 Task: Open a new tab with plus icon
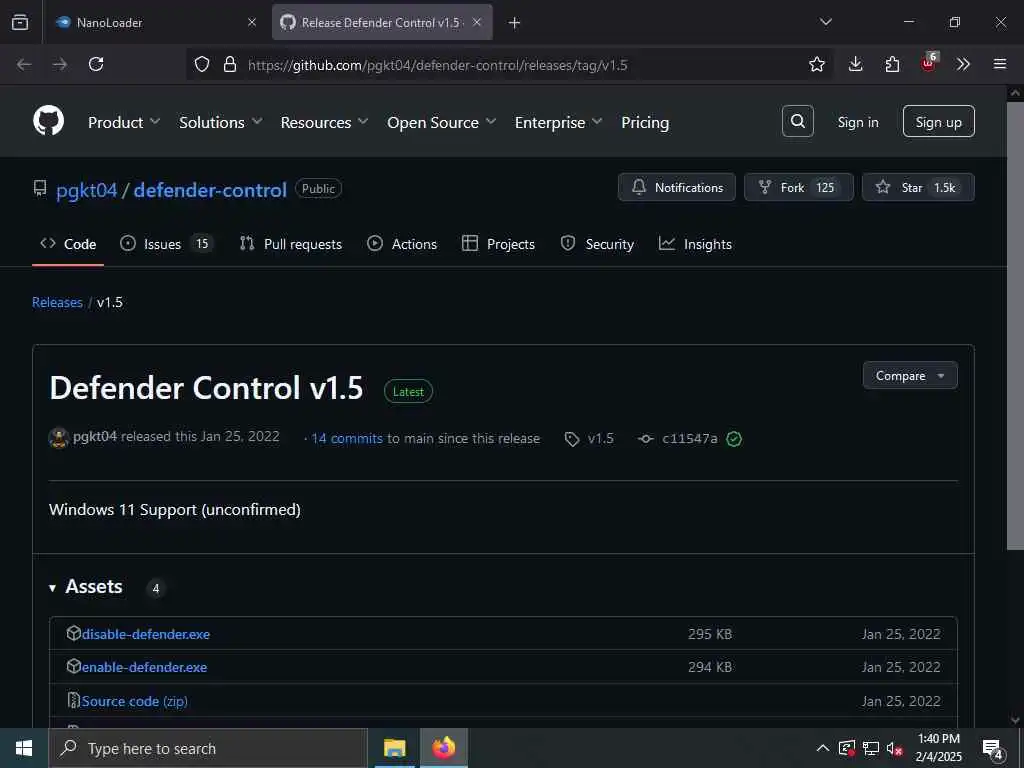click(x=515, y=23)
